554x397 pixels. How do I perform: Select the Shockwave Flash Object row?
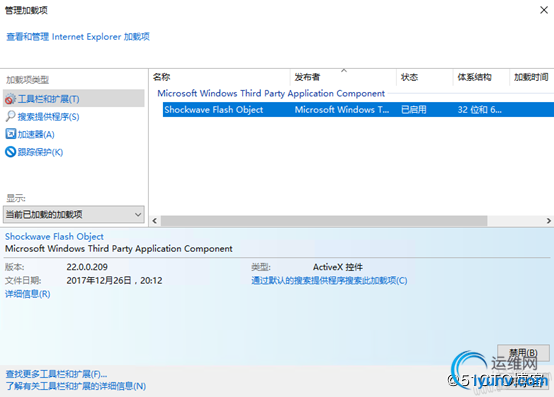point(358,109)
